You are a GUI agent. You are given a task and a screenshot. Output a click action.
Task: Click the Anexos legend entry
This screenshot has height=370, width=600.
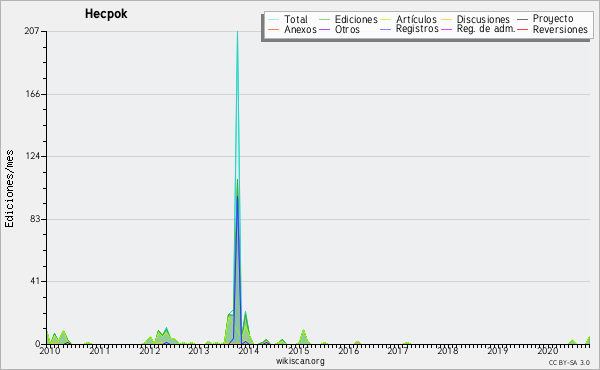(x=292, y=29)
